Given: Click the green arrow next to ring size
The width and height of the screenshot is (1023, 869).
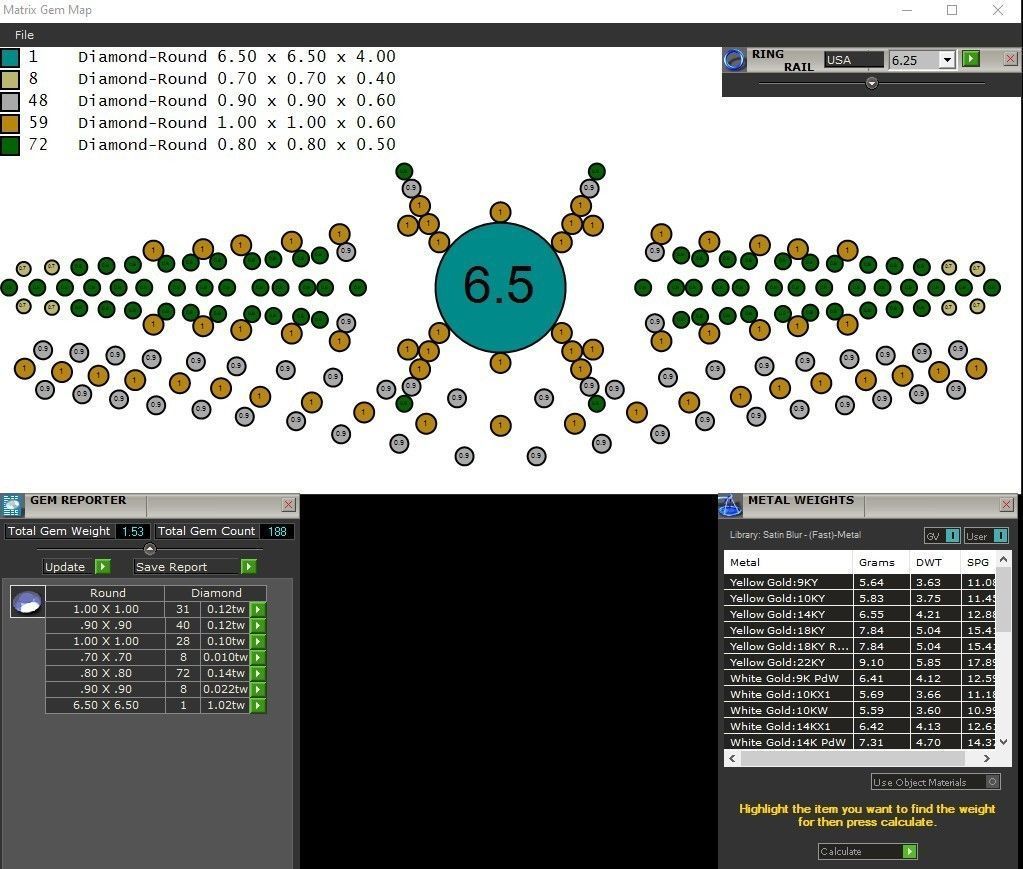Looking at the screenshot, I should pos(971,59).
